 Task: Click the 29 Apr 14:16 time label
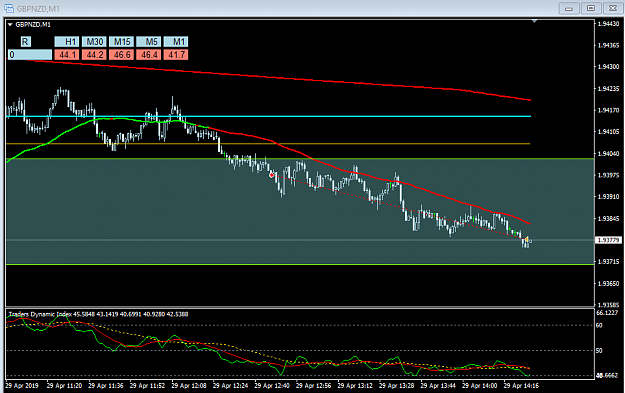[521, 385]
